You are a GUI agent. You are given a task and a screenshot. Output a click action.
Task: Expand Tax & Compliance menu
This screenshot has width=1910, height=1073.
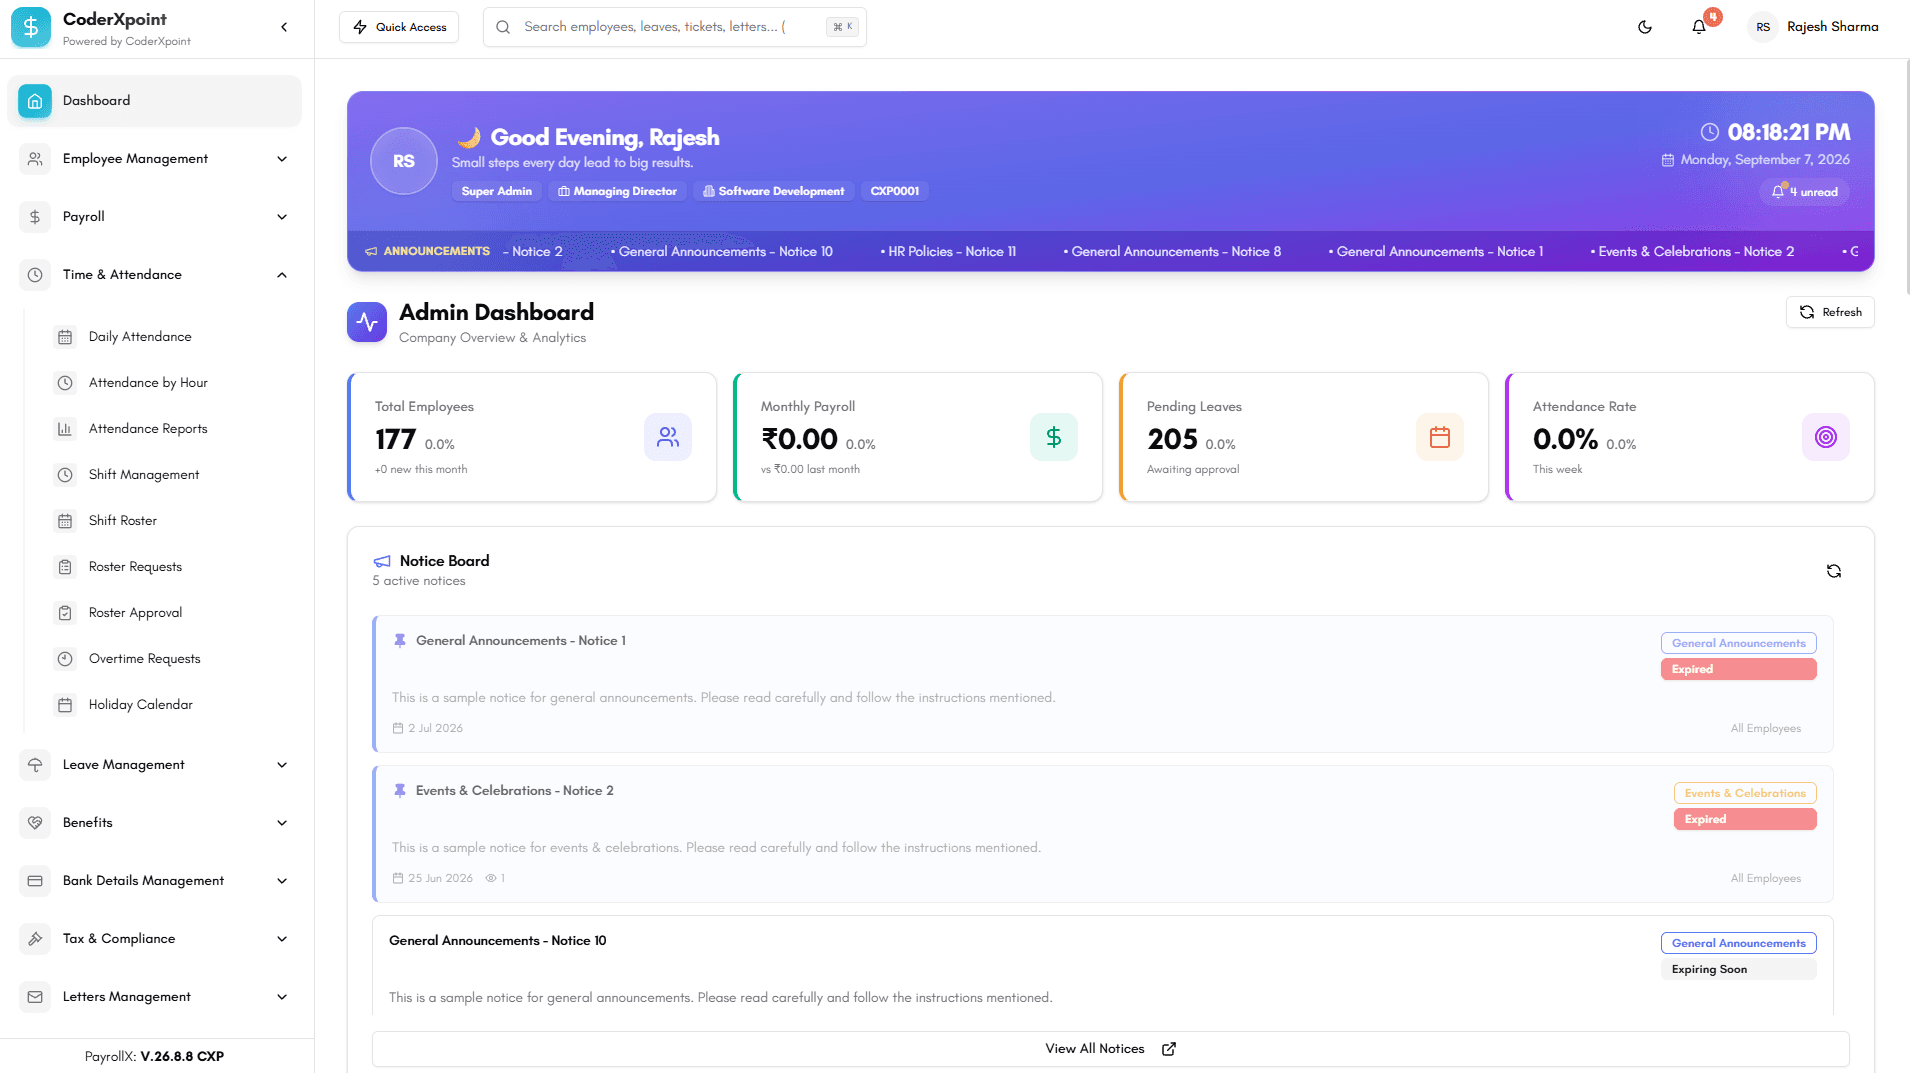pyautogui.click(x=282, y=939)
